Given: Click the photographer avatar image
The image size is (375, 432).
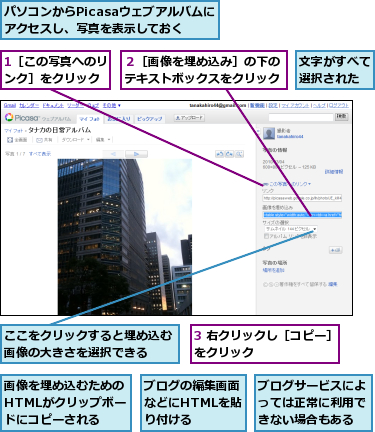Looking at the screenshot, I should [x=269, y=133].
